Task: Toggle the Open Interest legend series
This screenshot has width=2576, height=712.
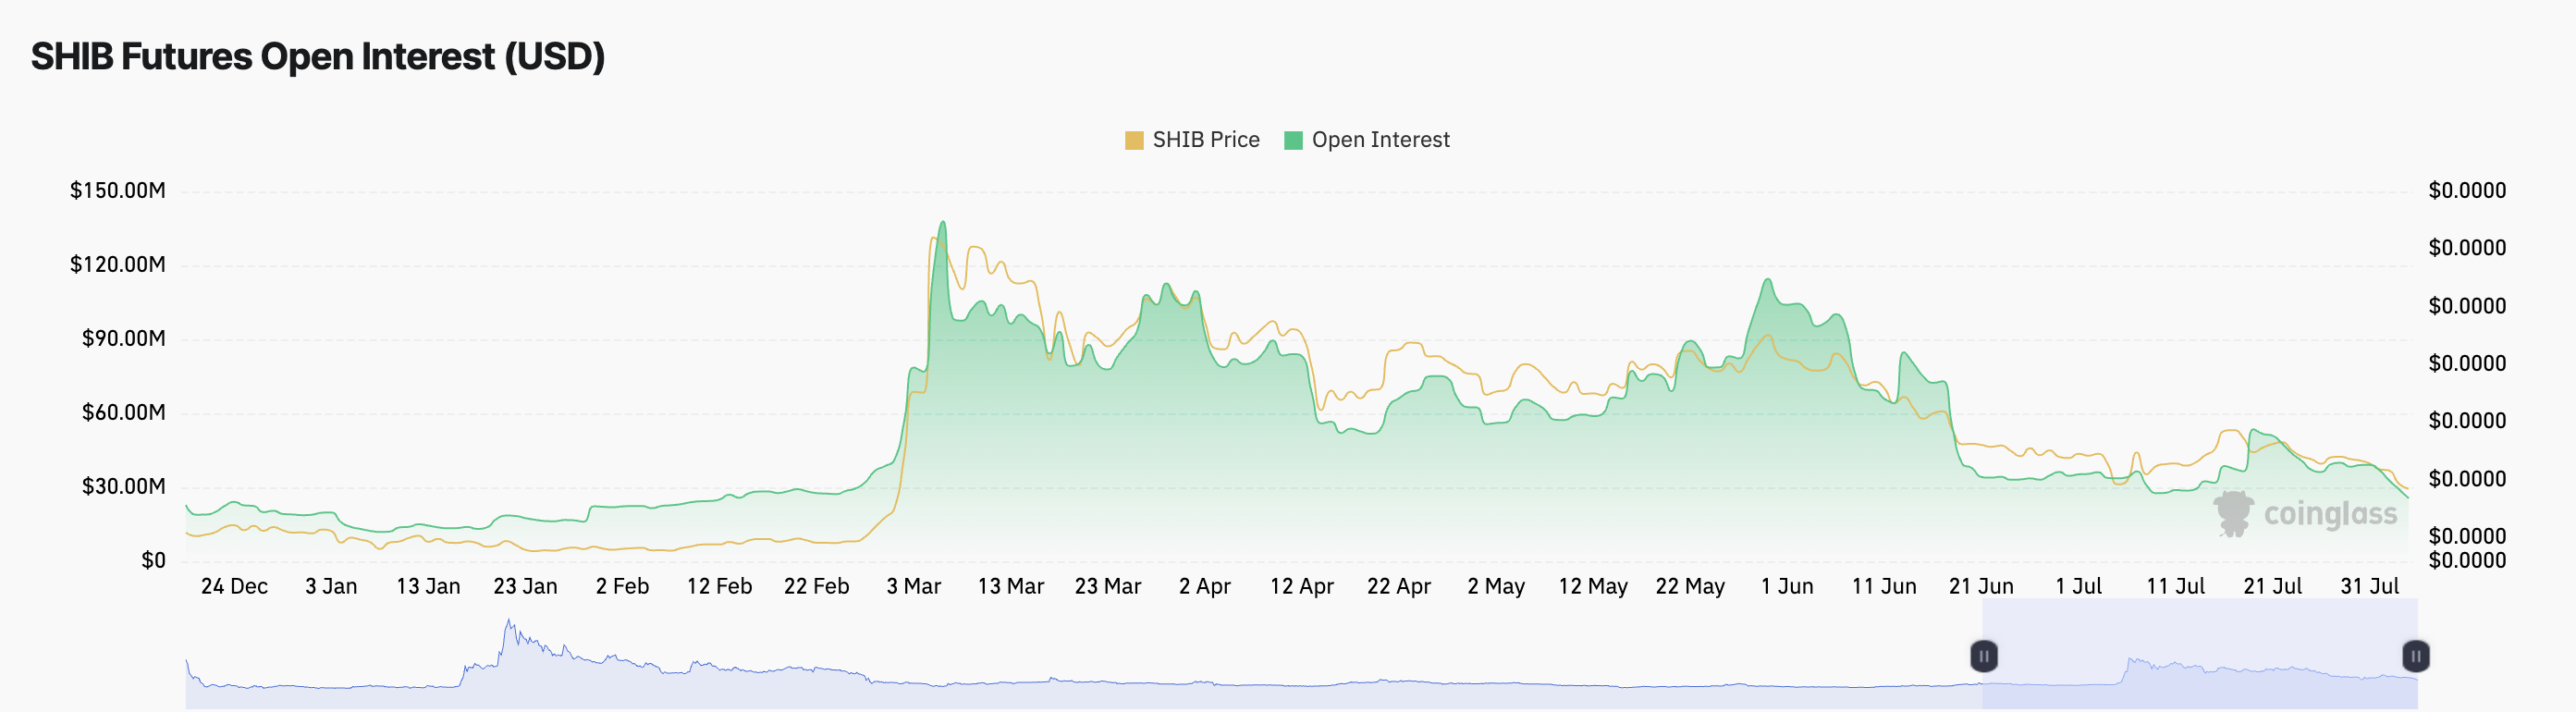Action: click(x=1367, y=140)
